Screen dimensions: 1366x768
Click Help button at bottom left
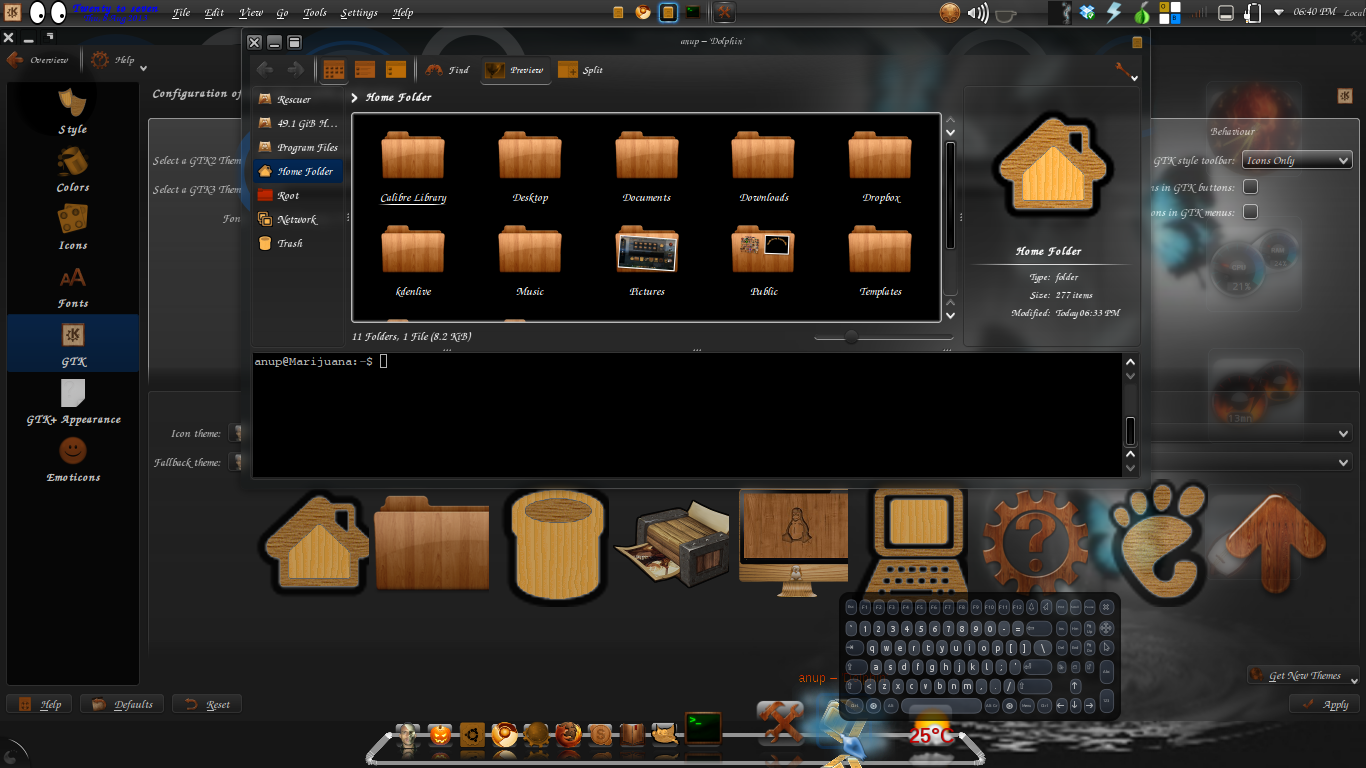(40, 704)
